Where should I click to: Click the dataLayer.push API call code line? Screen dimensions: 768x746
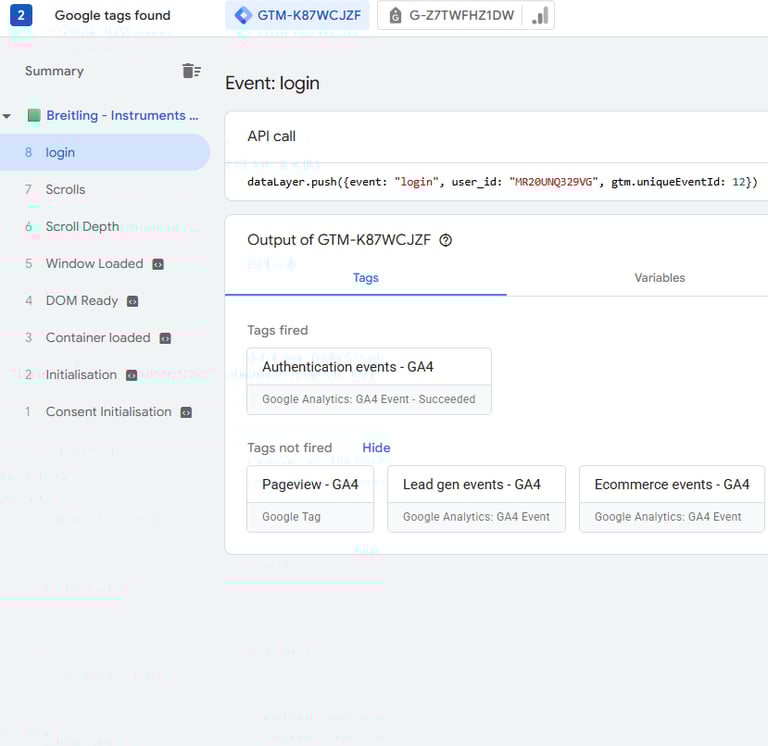pyautogui.click(x=503, y=182)
